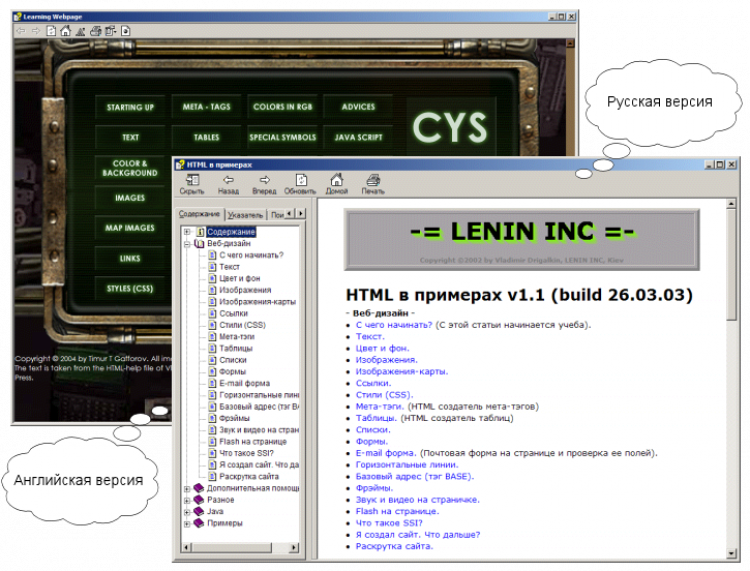The height and width of the screenshot is (571, 750).
Task: Open STARTING UP section in Learning Webpage
Action: [x=130, y=107]
